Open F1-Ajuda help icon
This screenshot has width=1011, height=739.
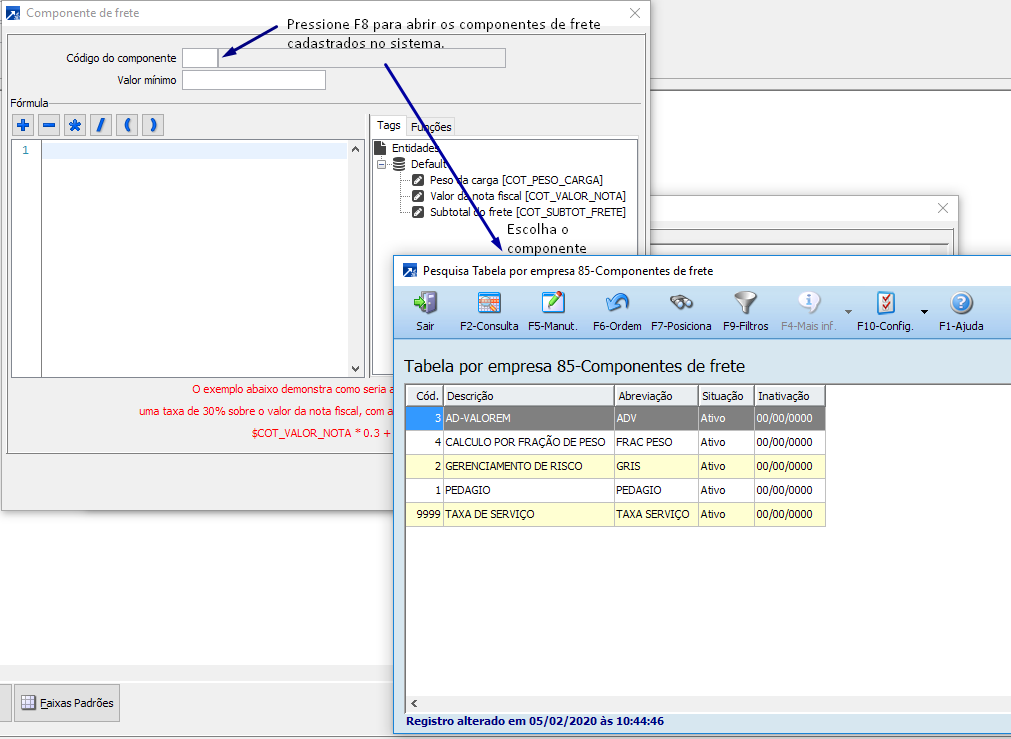pos(960,304)
